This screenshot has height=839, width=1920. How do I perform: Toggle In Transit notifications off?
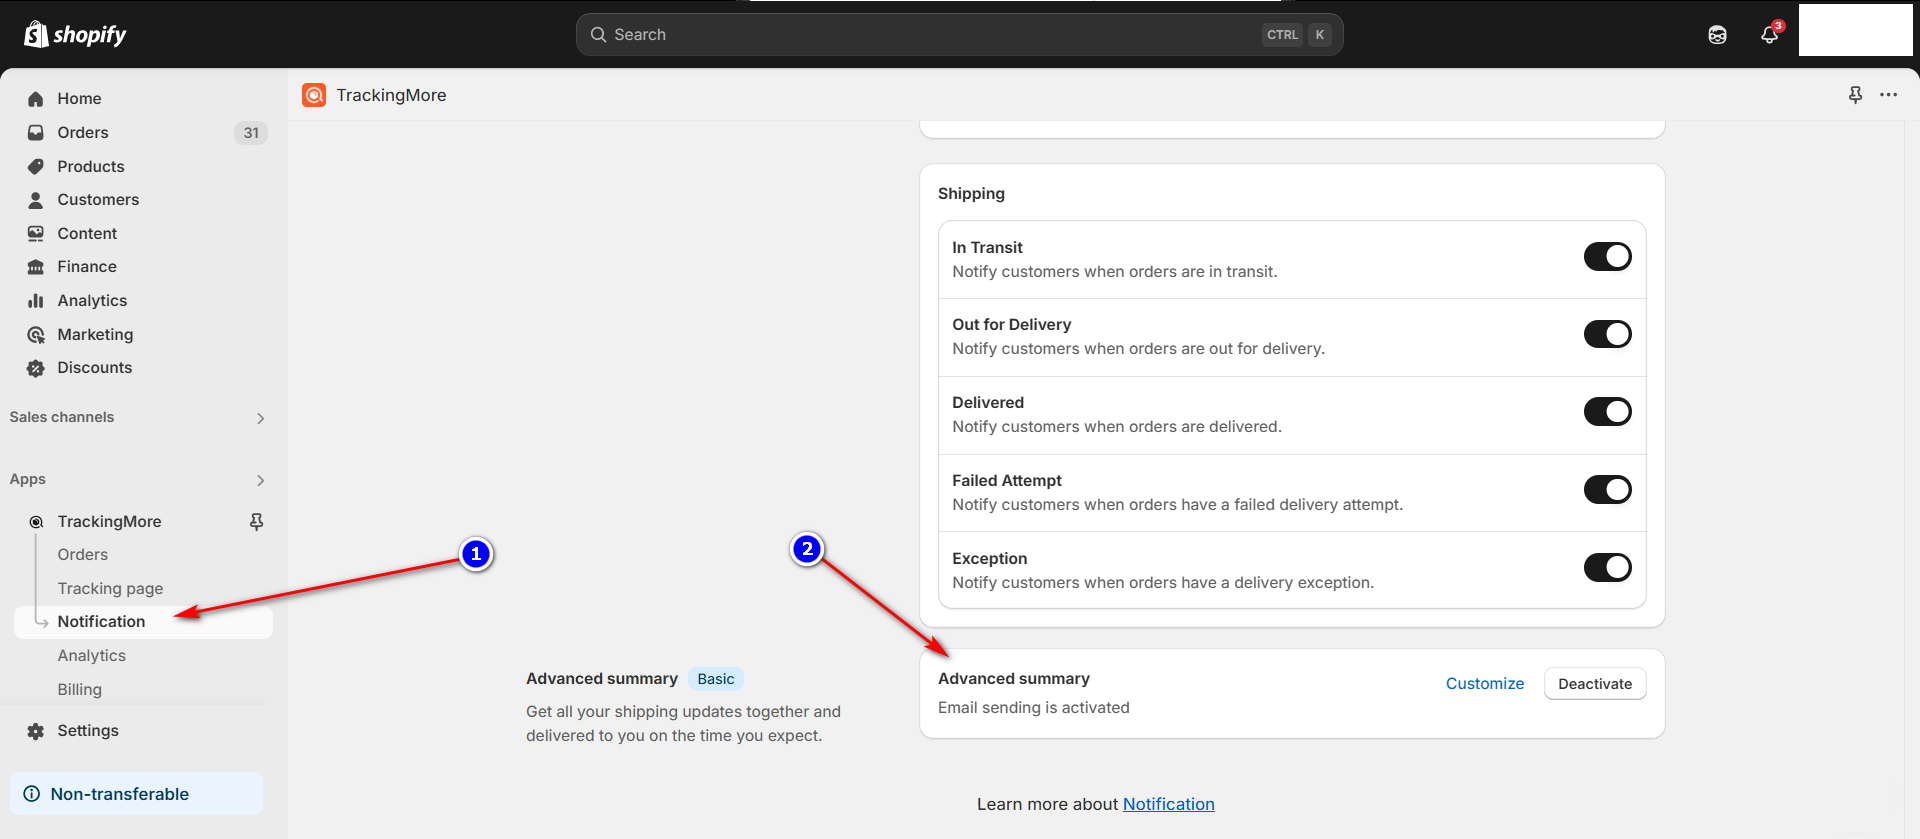(x=1607, y=257)
